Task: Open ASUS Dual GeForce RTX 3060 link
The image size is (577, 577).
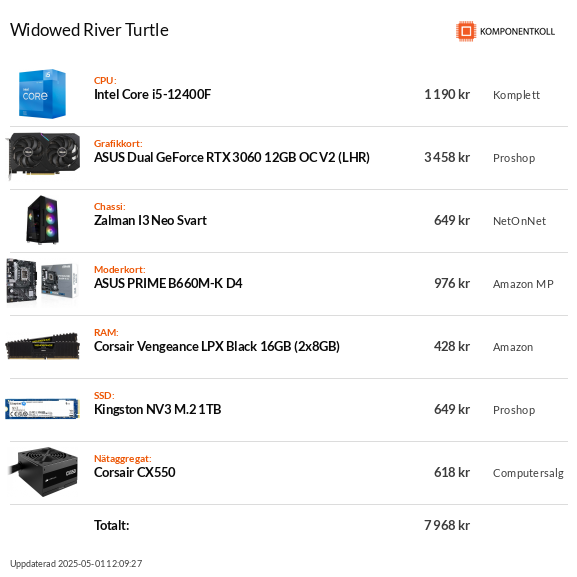Action: click(232, 157)
